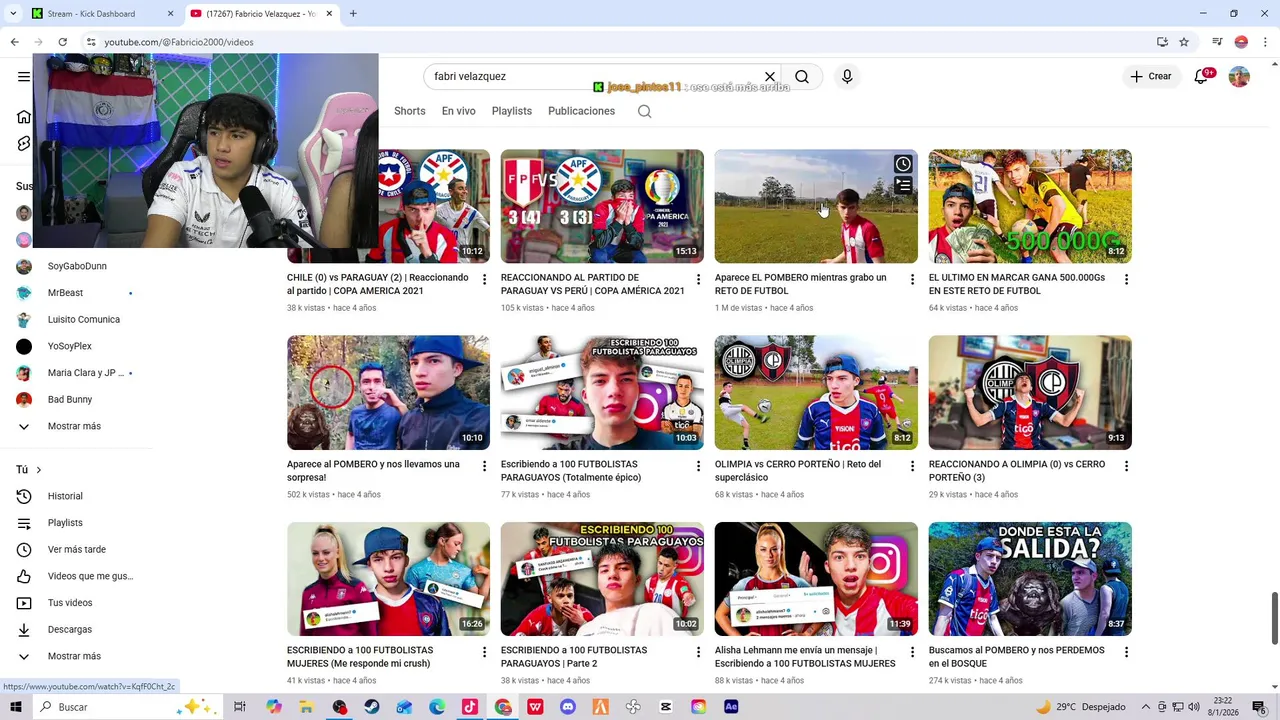Open the Tú section chevron
The height and width of the screenshot is (720, 1280).
(39, 470)
